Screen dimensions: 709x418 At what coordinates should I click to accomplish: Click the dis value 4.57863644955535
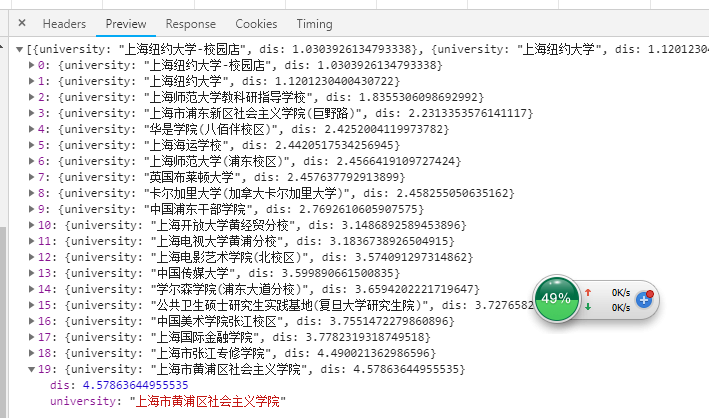point(135,385)
